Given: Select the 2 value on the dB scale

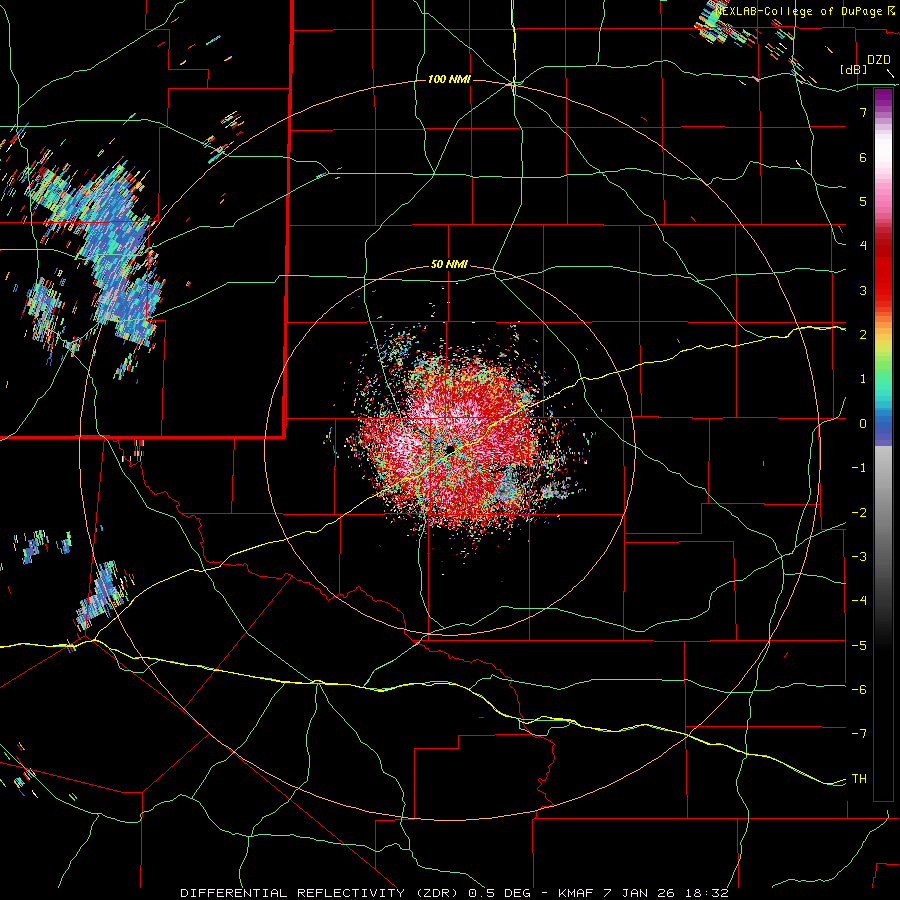Looking at the screenshot, I should click(863, 335).
